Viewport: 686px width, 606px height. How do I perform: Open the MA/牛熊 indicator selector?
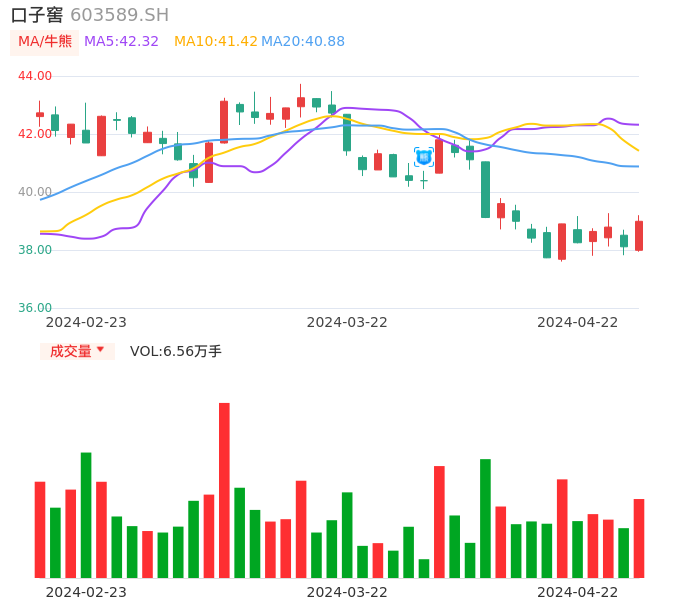[x=45, y=42]
